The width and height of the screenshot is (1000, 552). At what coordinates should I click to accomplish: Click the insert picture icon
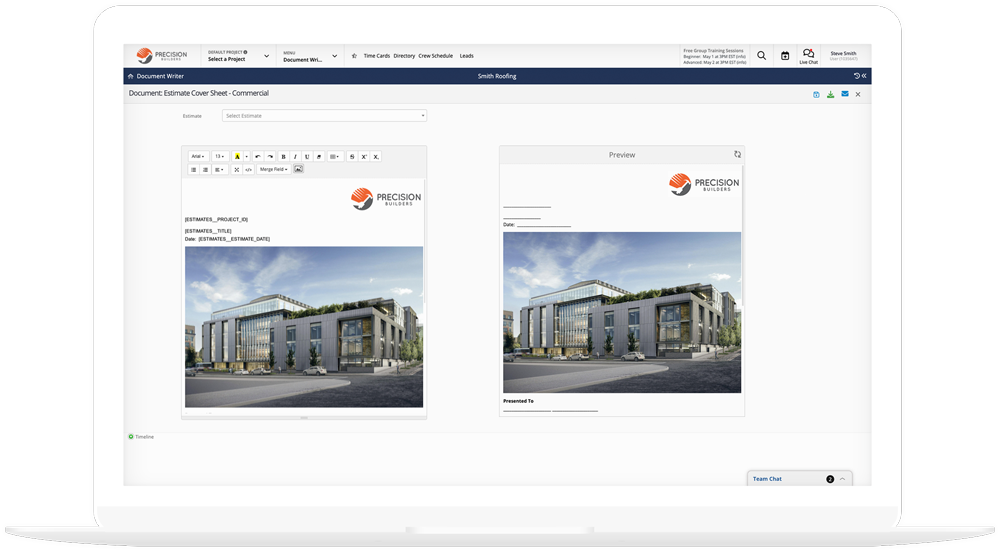pos(298,170)
